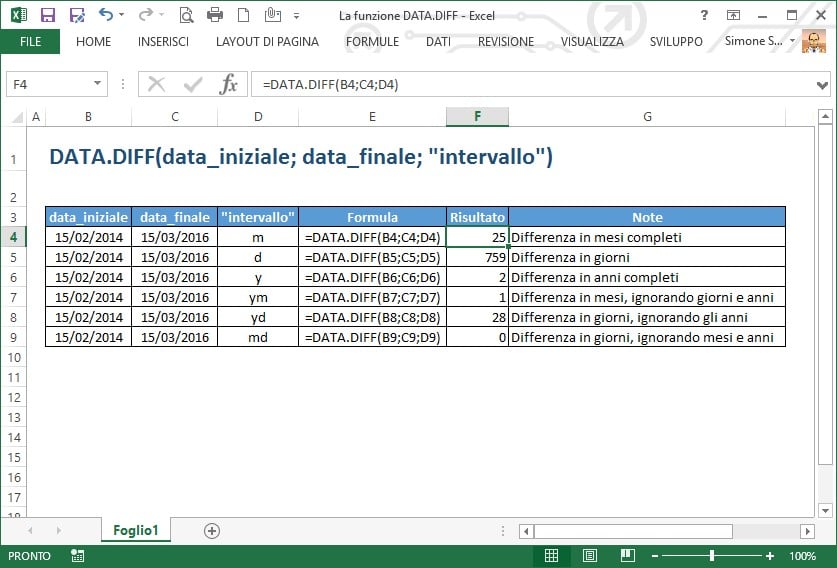
Task: Add a new sheet with plus icon
Action: click(x=212, y=531)
